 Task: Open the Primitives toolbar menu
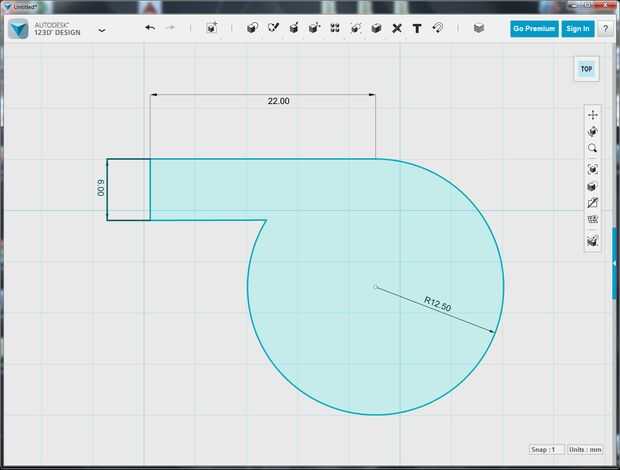[252, 28]
